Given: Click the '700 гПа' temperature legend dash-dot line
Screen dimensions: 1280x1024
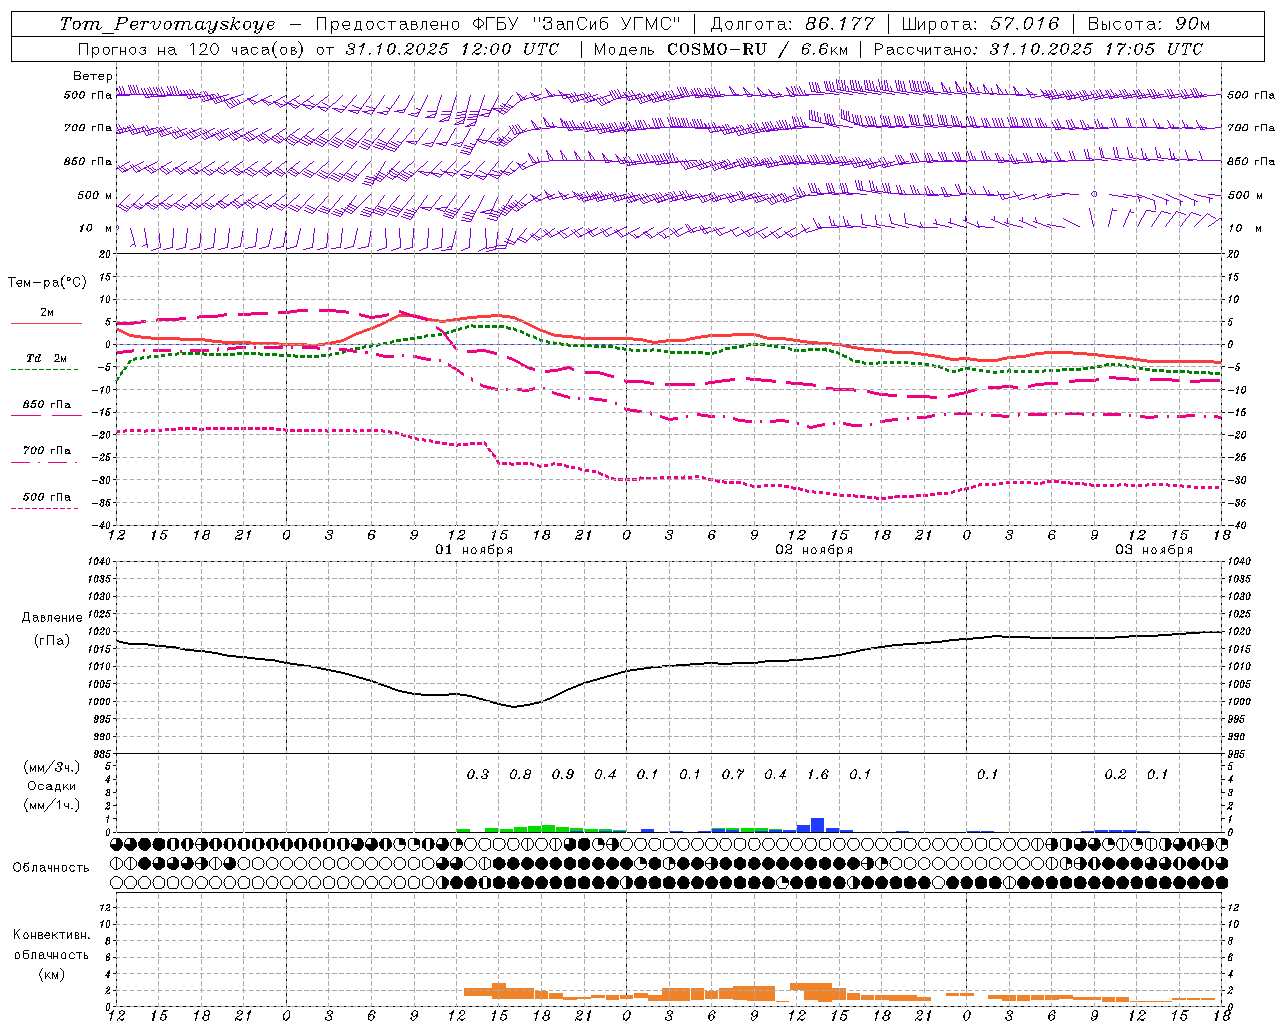Looking at the screenshot, I should click(44, 462).
